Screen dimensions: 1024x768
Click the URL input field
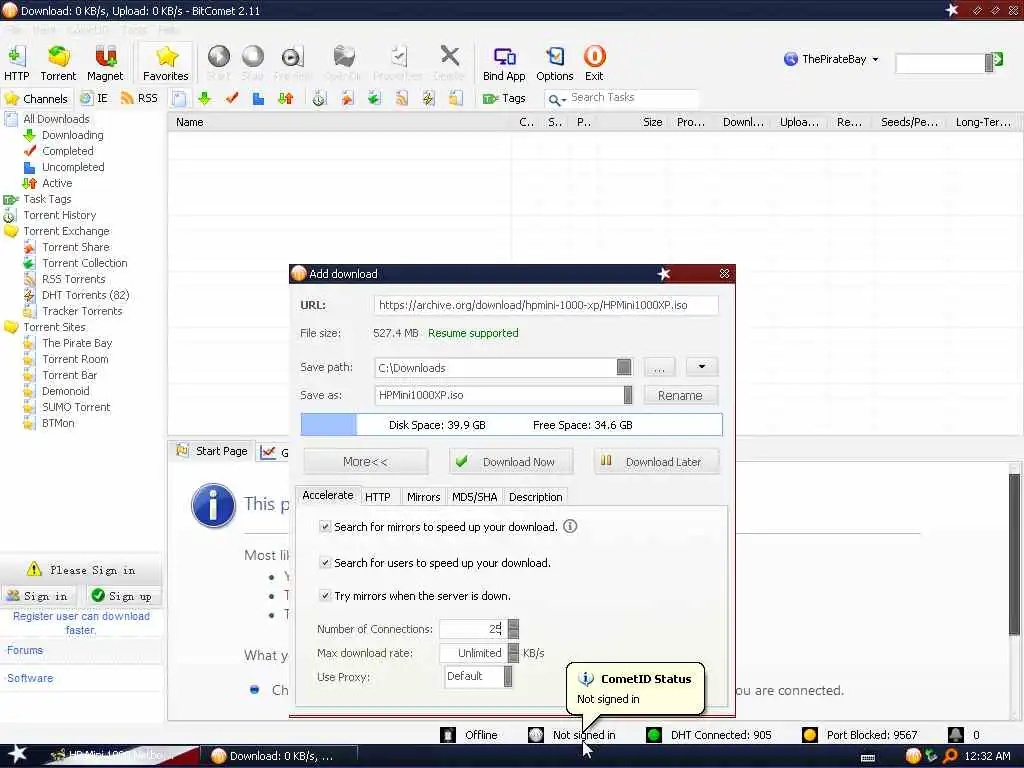point(546,305)
